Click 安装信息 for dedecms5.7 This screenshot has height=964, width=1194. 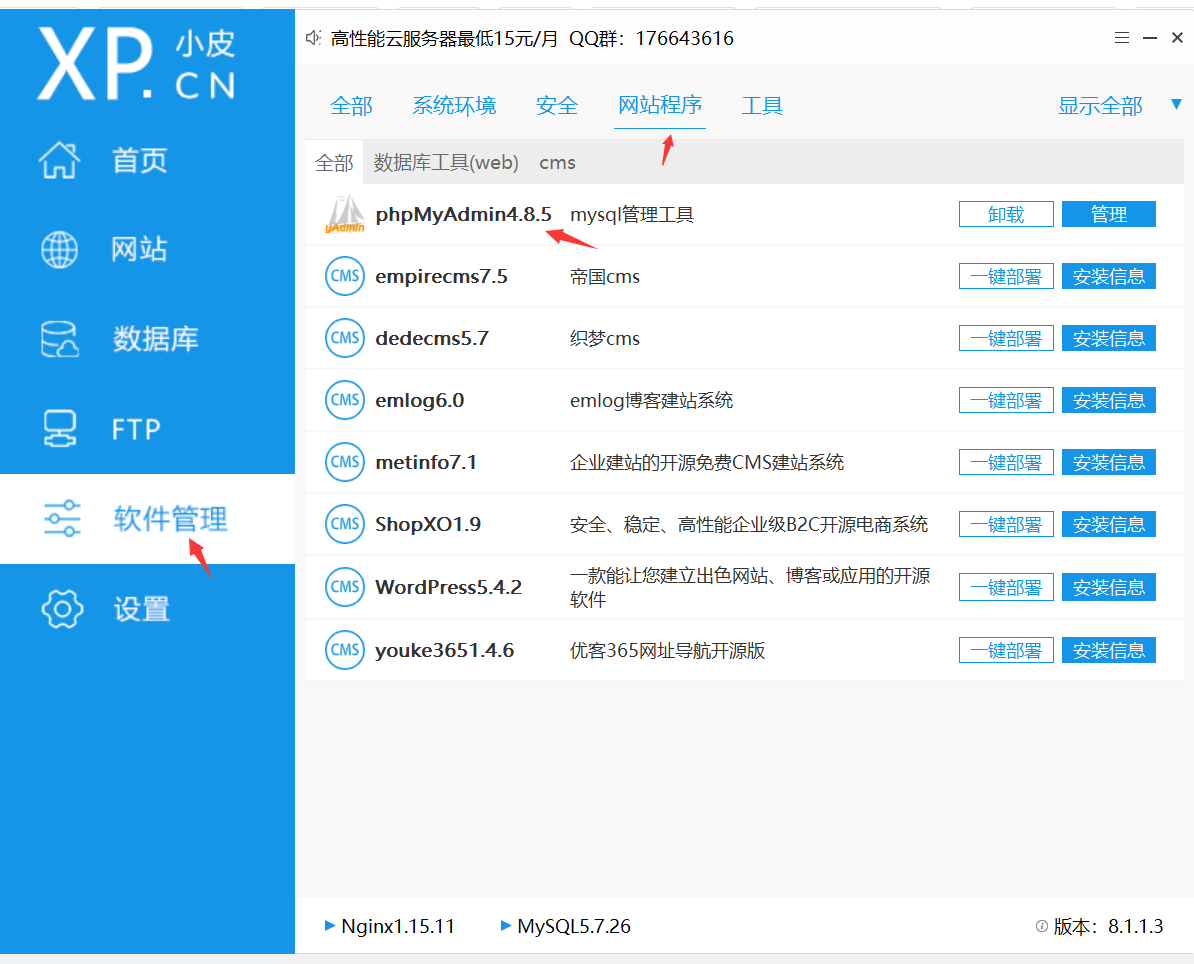[1109, 338]
